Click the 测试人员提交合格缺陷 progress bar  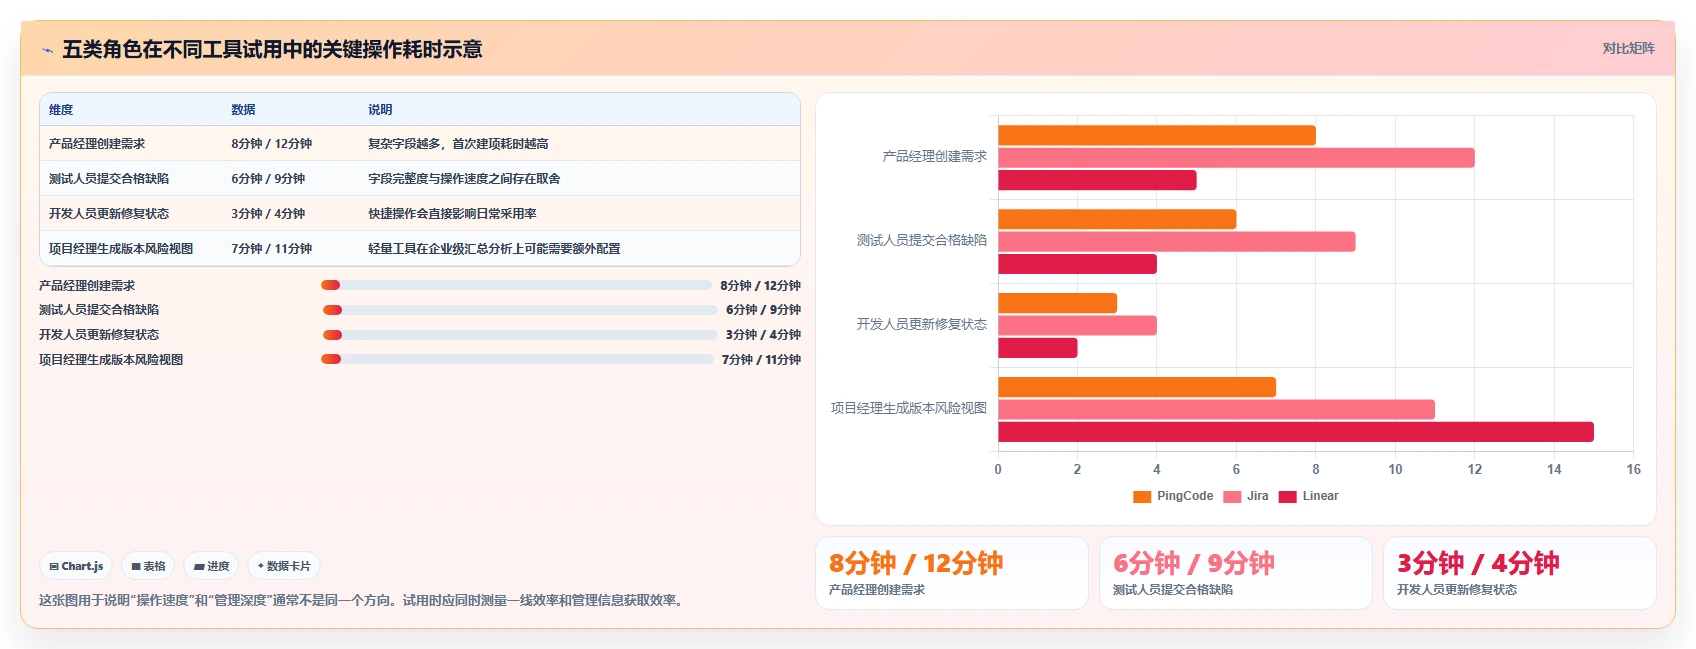(x=520, y=310)
